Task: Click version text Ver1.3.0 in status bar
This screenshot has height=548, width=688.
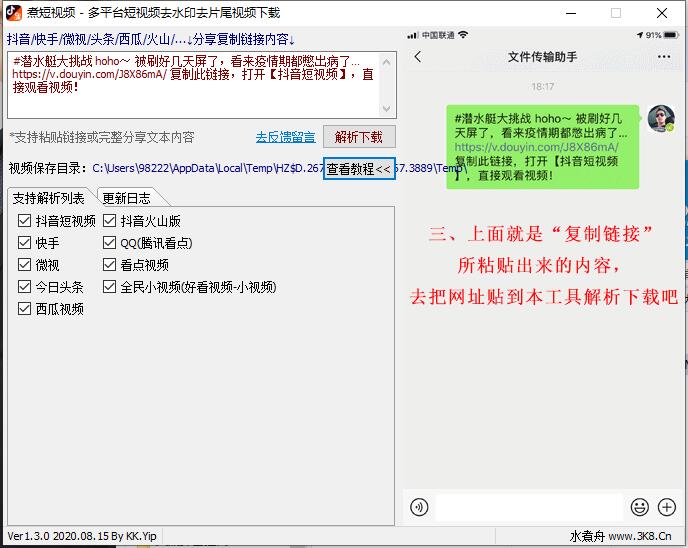Action: click(x=82, y=536)
